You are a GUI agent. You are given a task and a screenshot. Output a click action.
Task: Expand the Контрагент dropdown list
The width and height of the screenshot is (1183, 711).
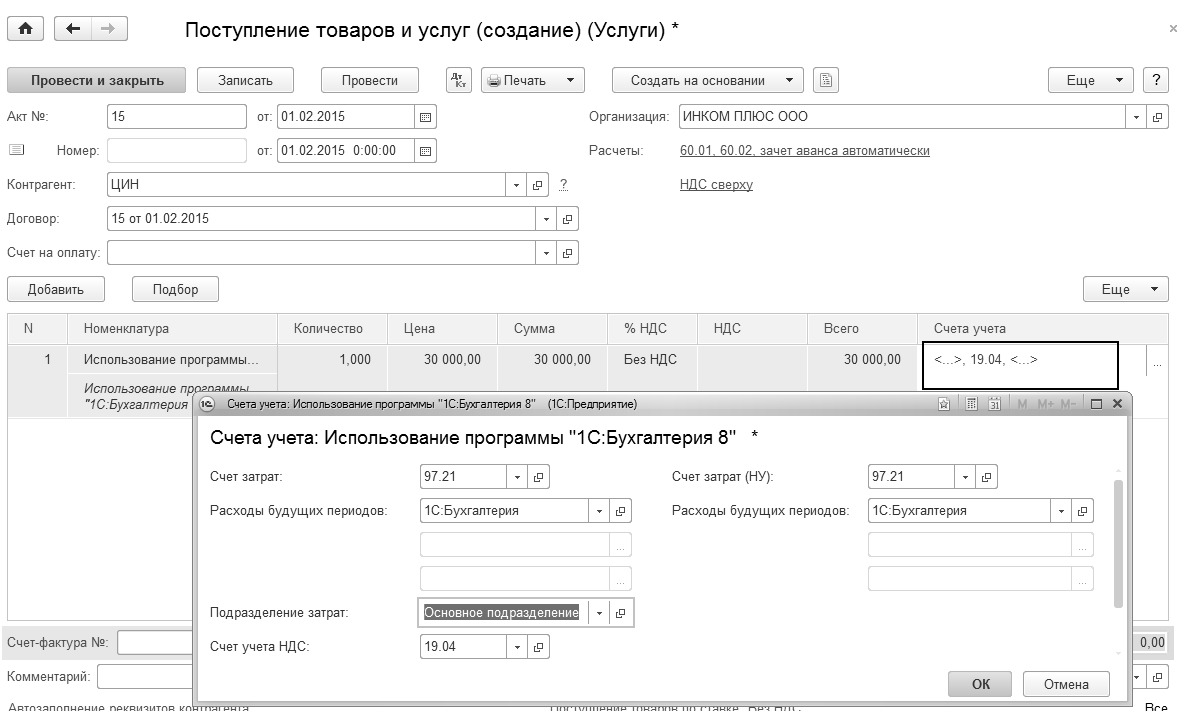(516, 185)
